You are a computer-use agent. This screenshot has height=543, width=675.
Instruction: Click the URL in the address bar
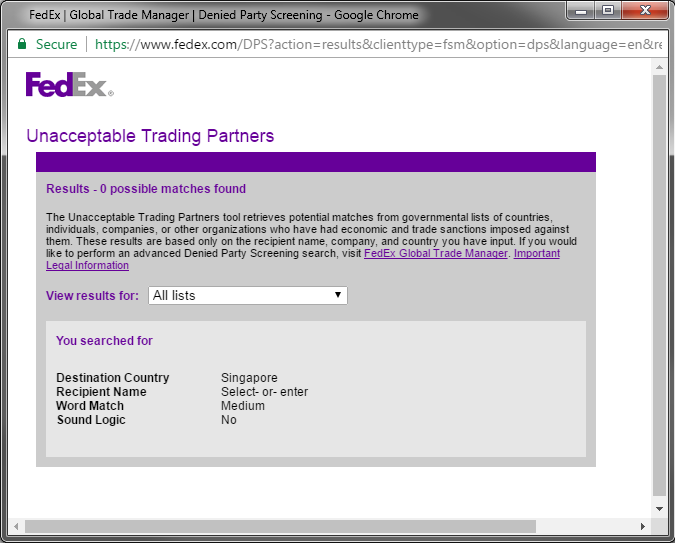pos(378,44)
